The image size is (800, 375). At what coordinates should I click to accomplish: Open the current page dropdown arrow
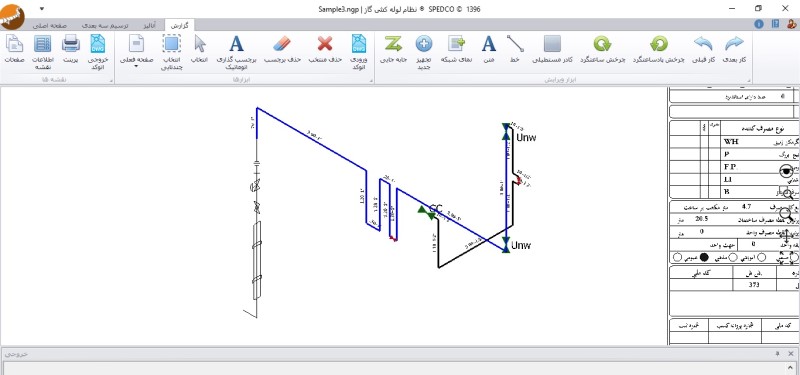[136, 66]
